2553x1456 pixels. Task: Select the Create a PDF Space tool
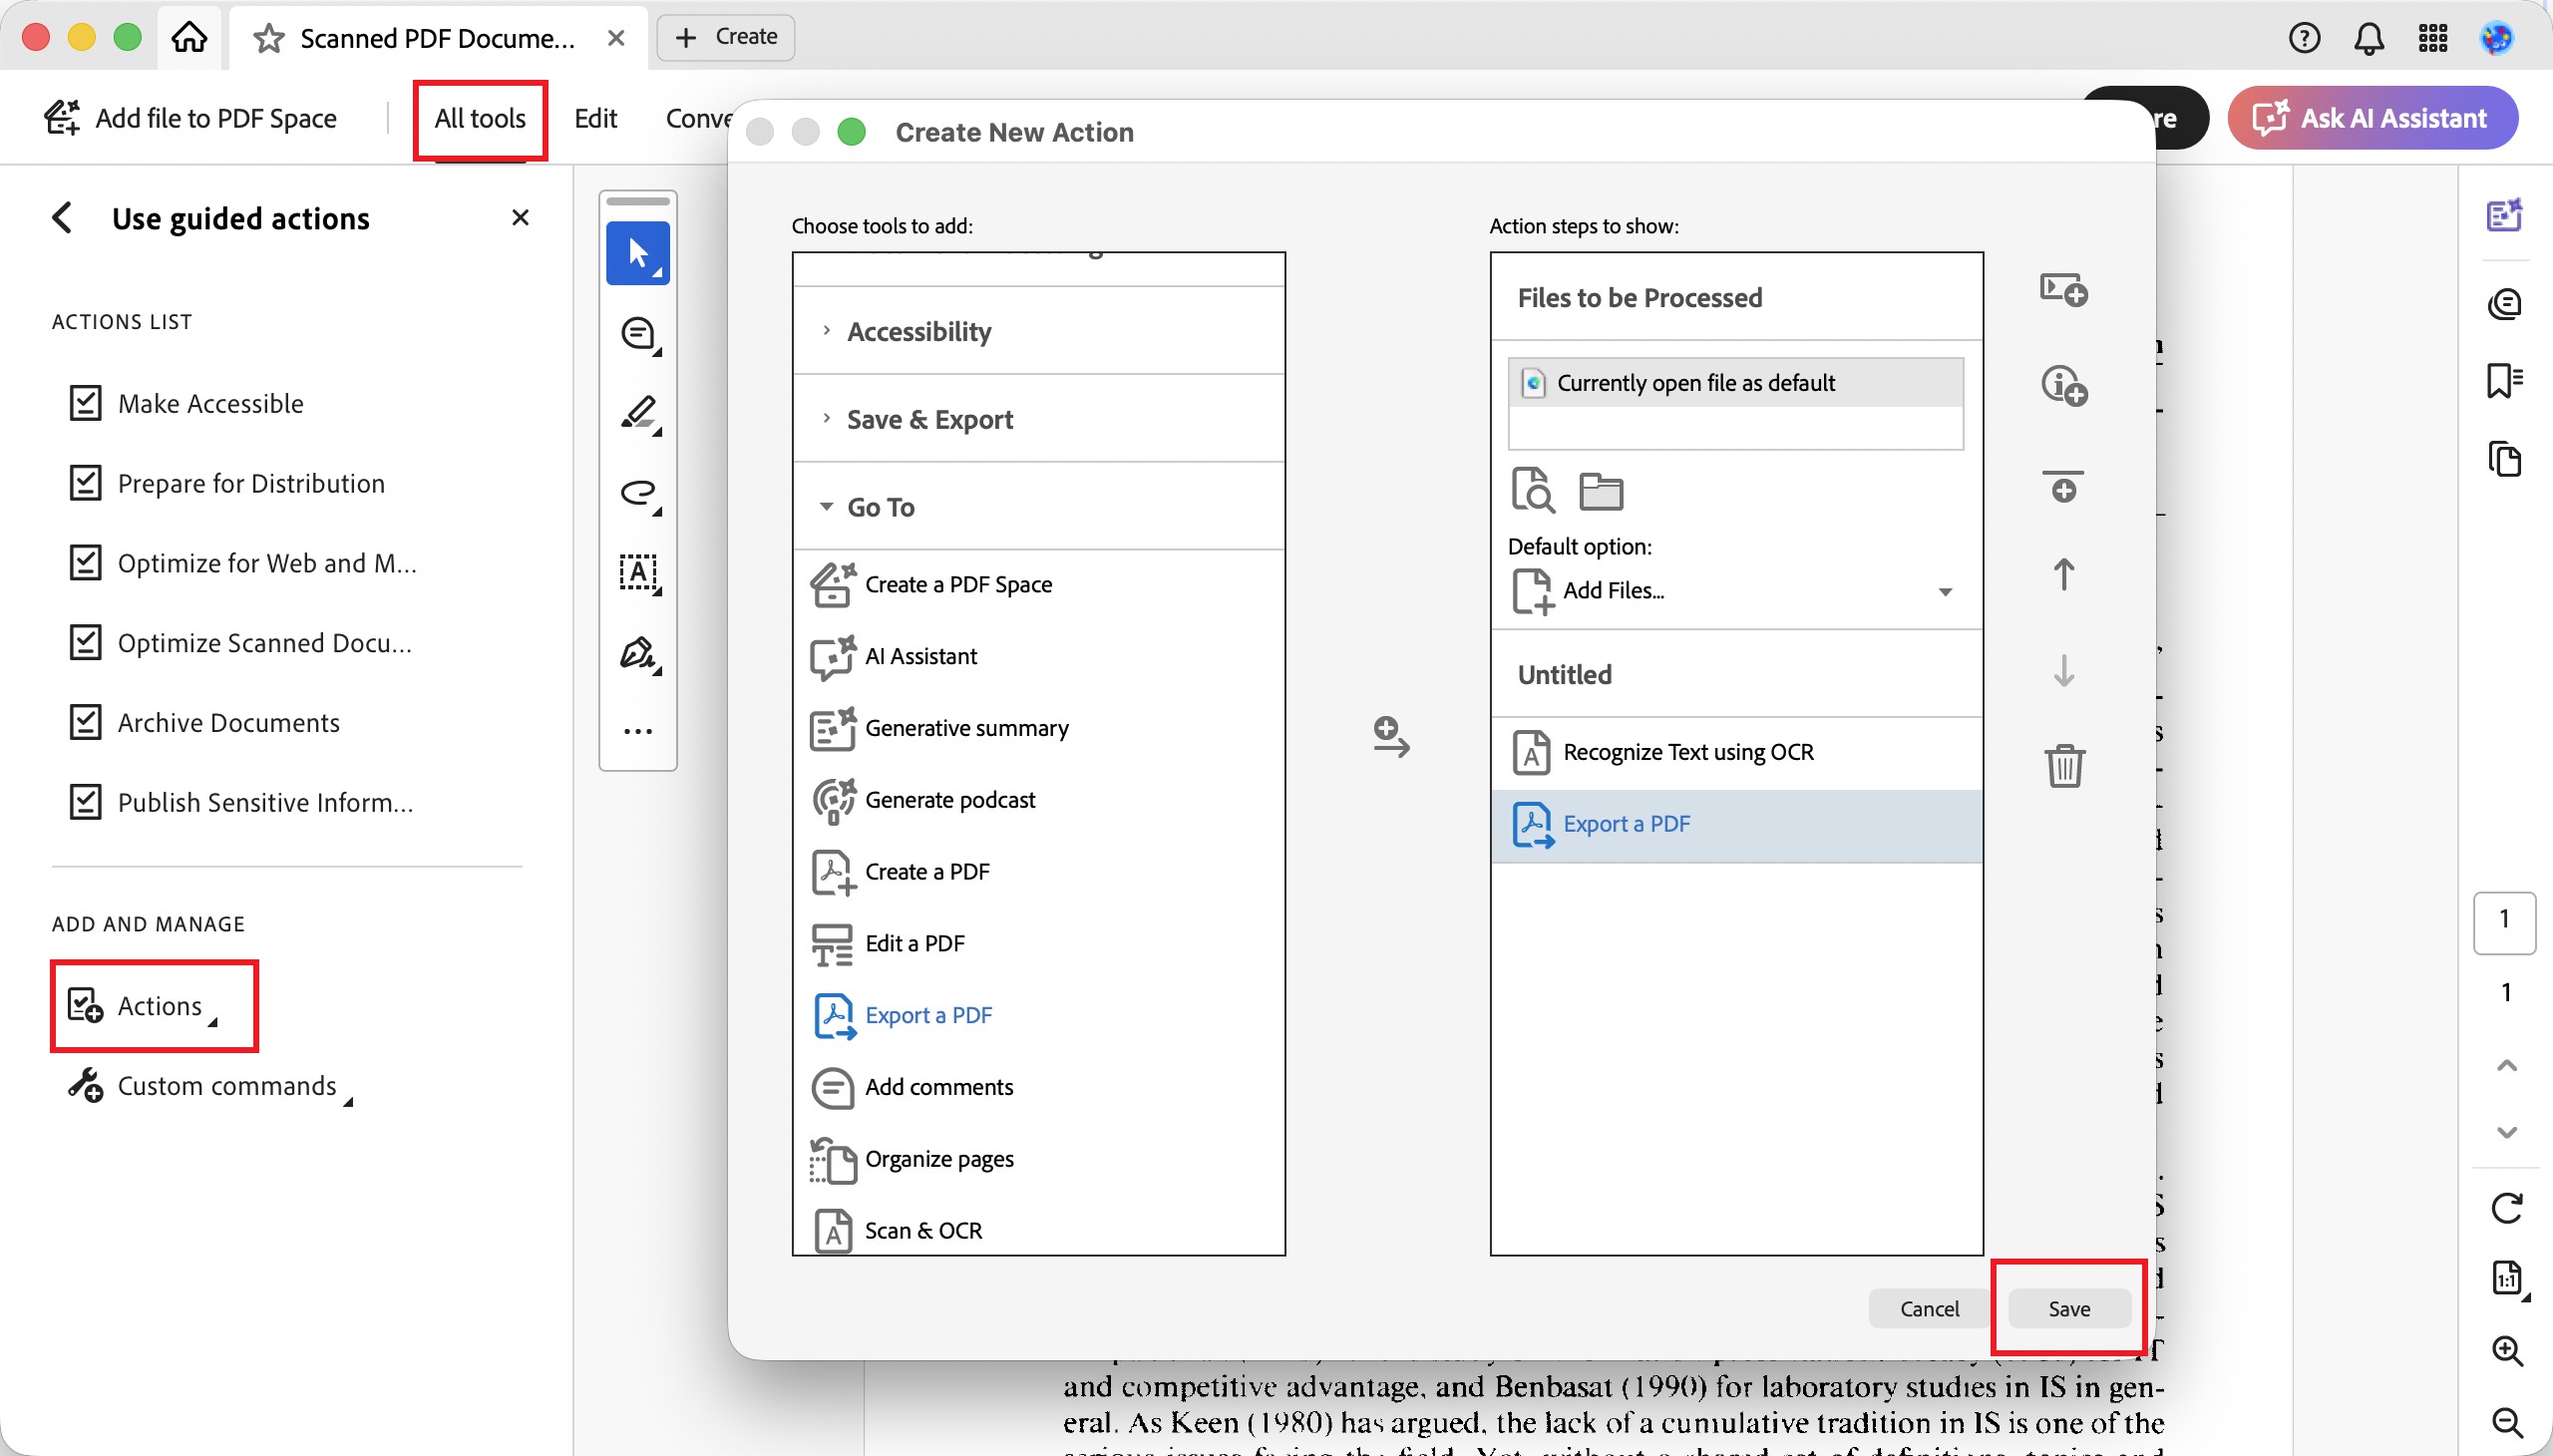coord(1038,585)
